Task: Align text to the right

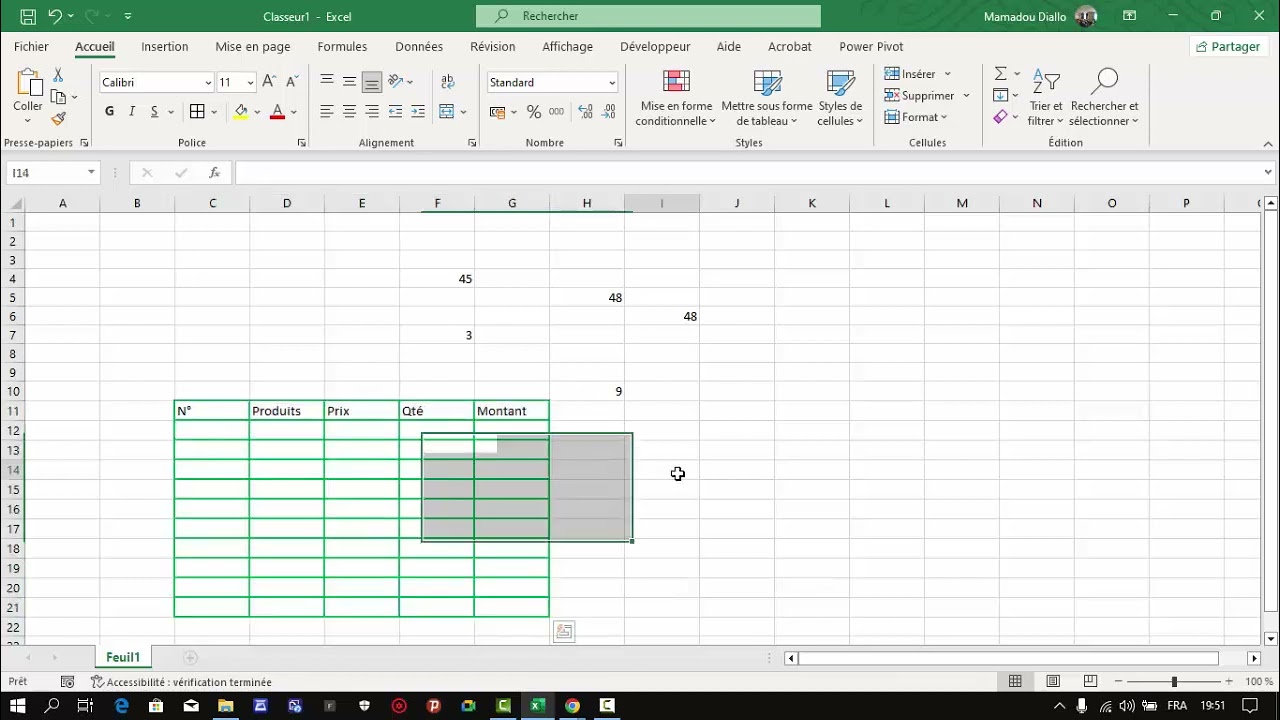Action: [x=372, y=112]
